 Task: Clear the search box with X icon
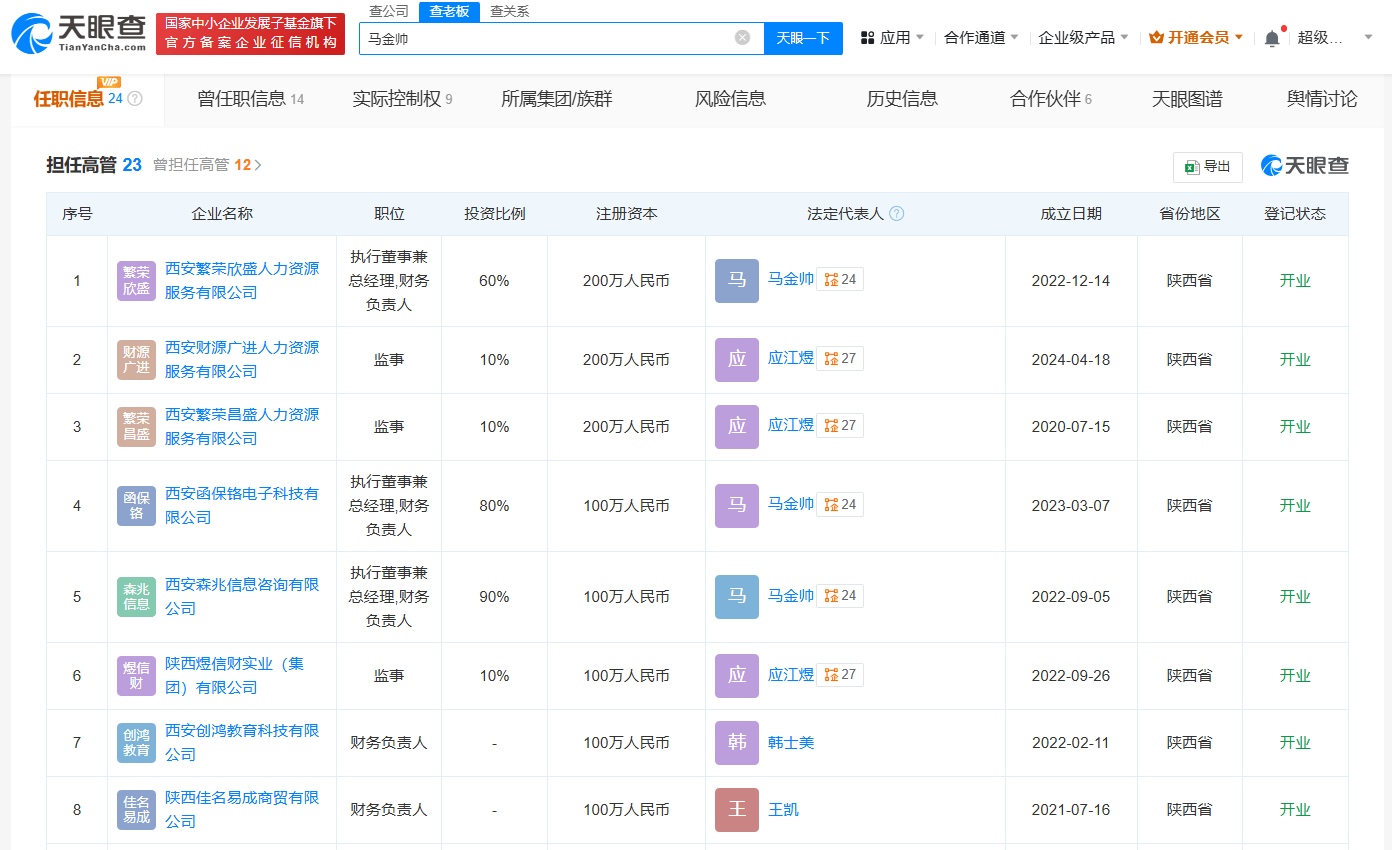pyautogui.click(x=742, y=38)
